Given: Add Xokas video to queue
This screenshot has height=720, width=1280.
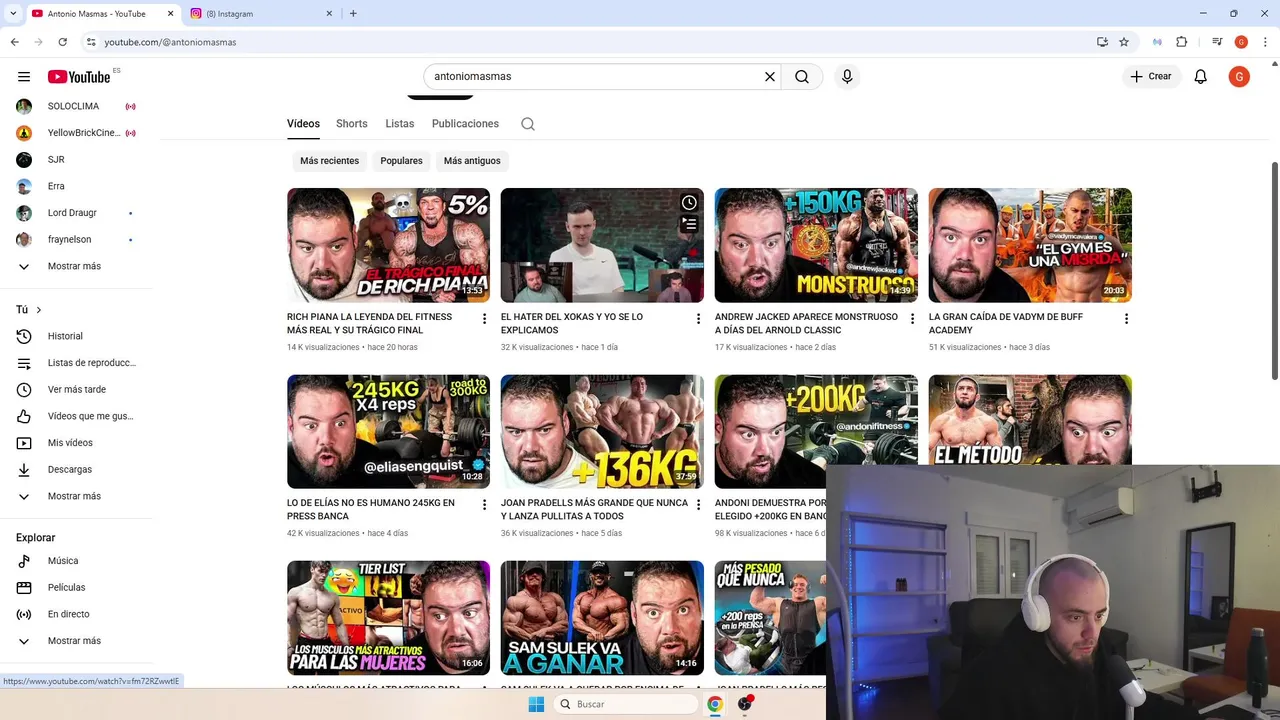Looking at the screenshot, I should 689,224.
